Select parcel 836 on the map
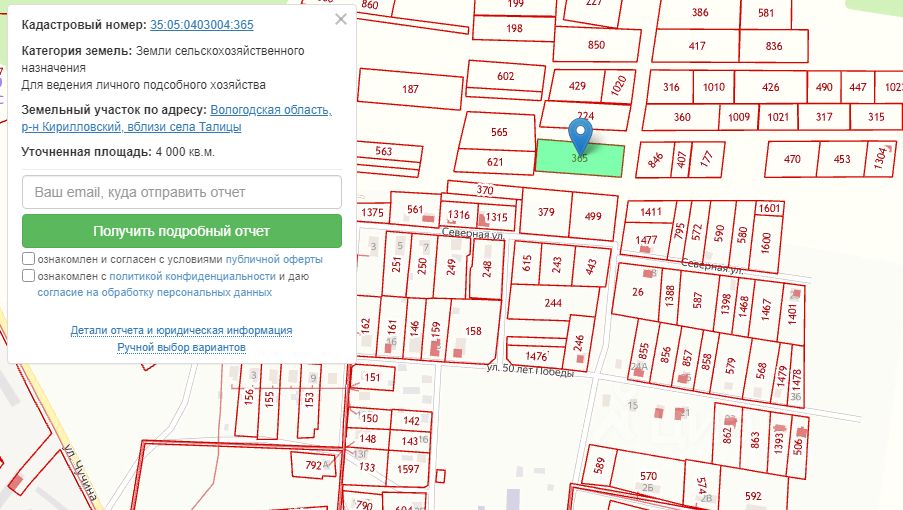The width and height of the screenshot is (903, 510). tap(773, 45)
